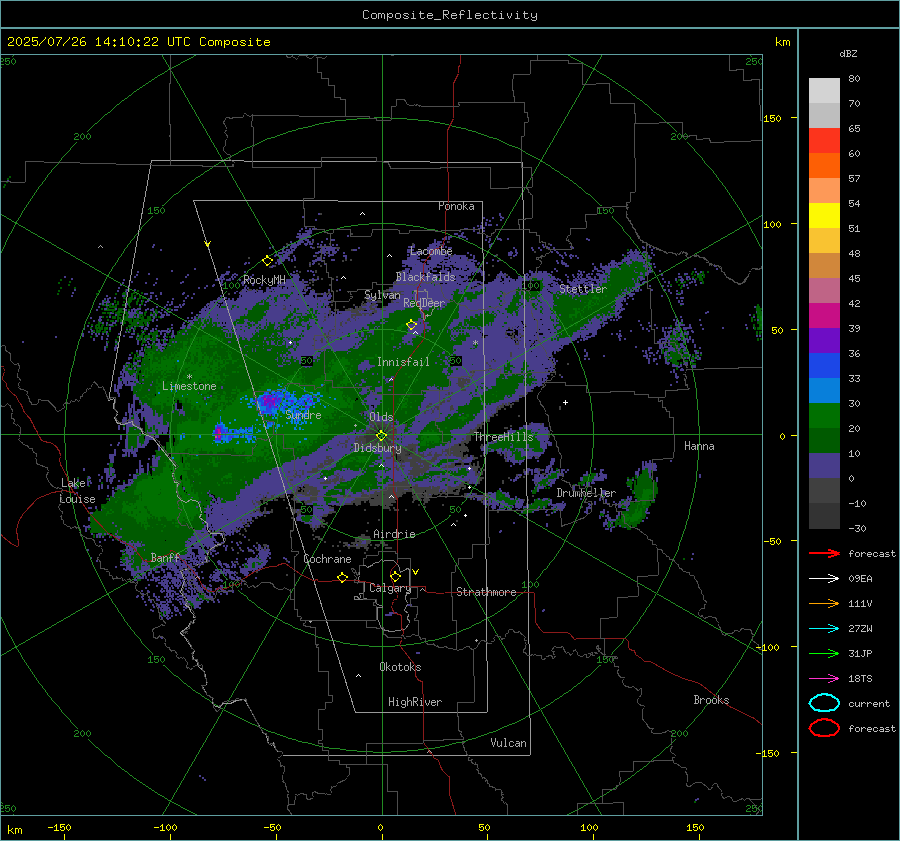The width and height of the screenshot is (900, 841).
Task: Click the radar site diamond between Olds and Didsbury
Action: click(x=382, y=435)
